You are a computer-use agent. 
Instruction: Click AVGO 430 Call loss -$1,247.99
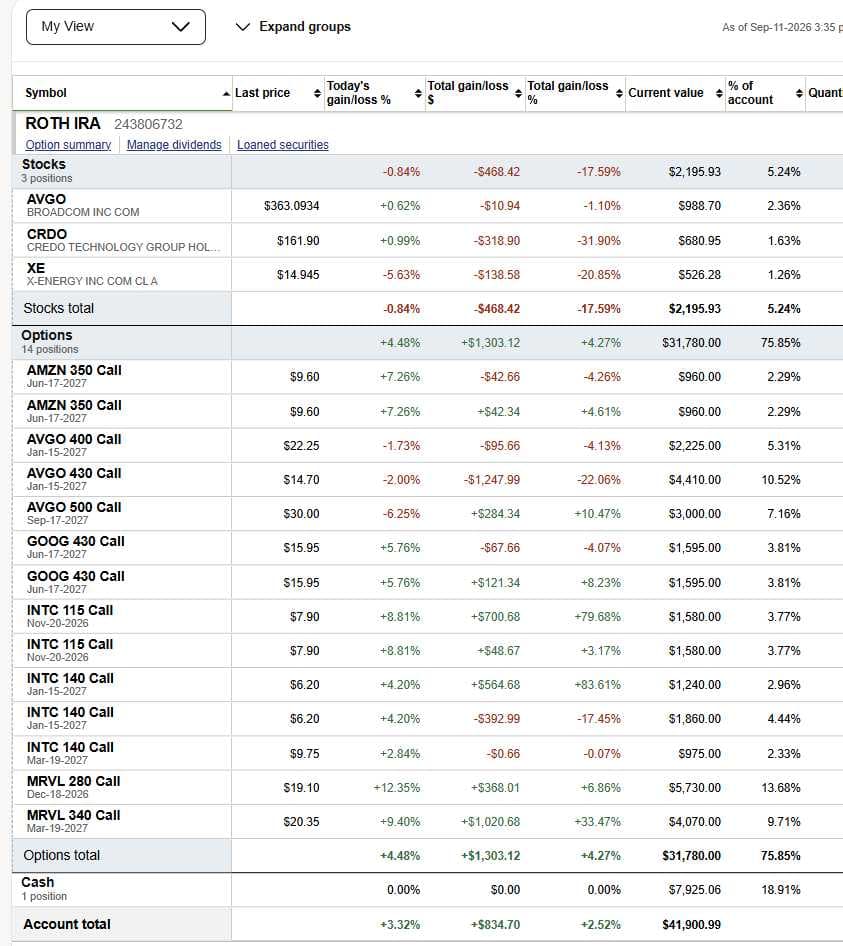[x=492, y=480]
